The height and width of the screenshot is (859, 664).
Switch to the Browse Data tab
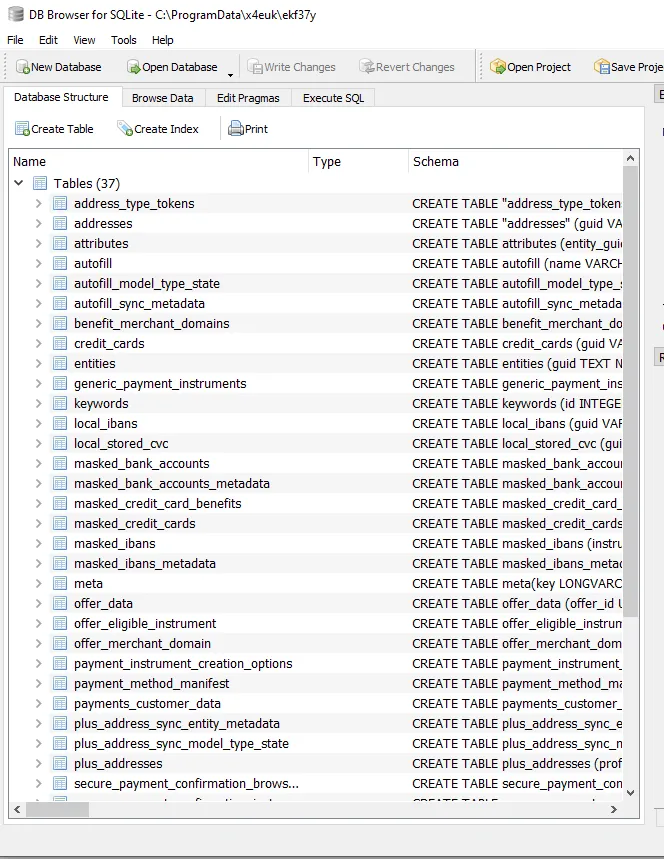pyautogui.click(x=162, y=98)
